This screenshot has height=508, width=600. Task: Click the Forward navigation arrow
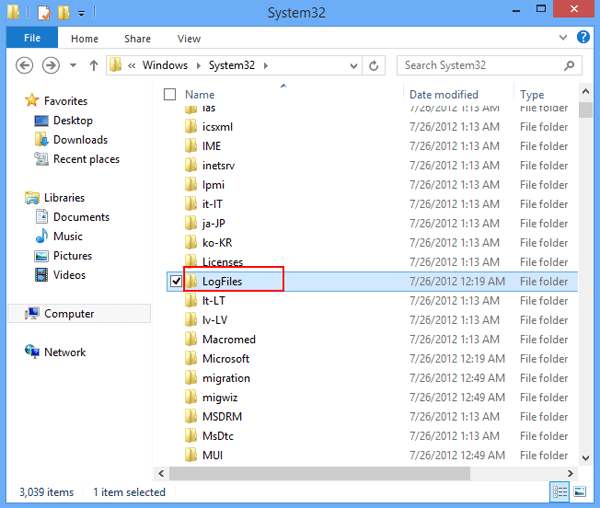click(x=51, y=65)
